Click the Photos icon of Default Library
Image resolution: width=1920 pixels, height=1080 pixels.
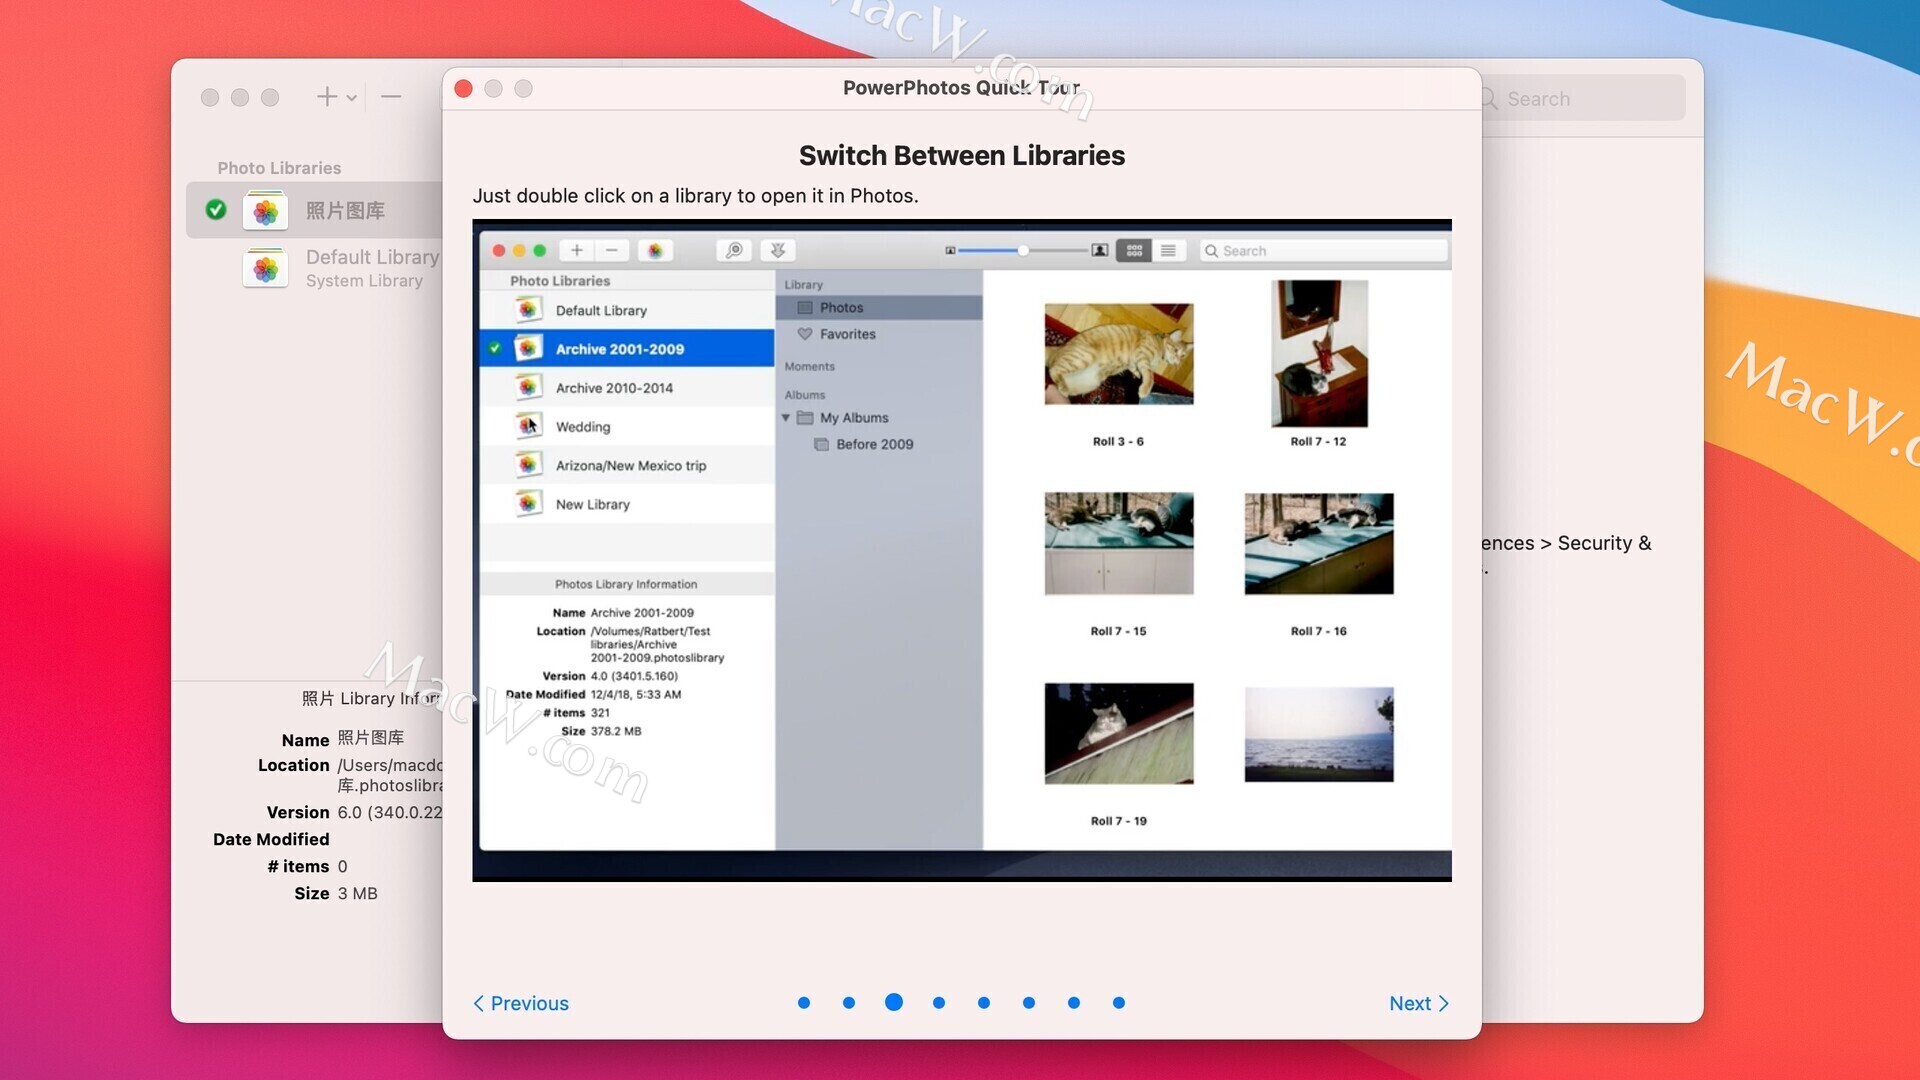[265, 268]
